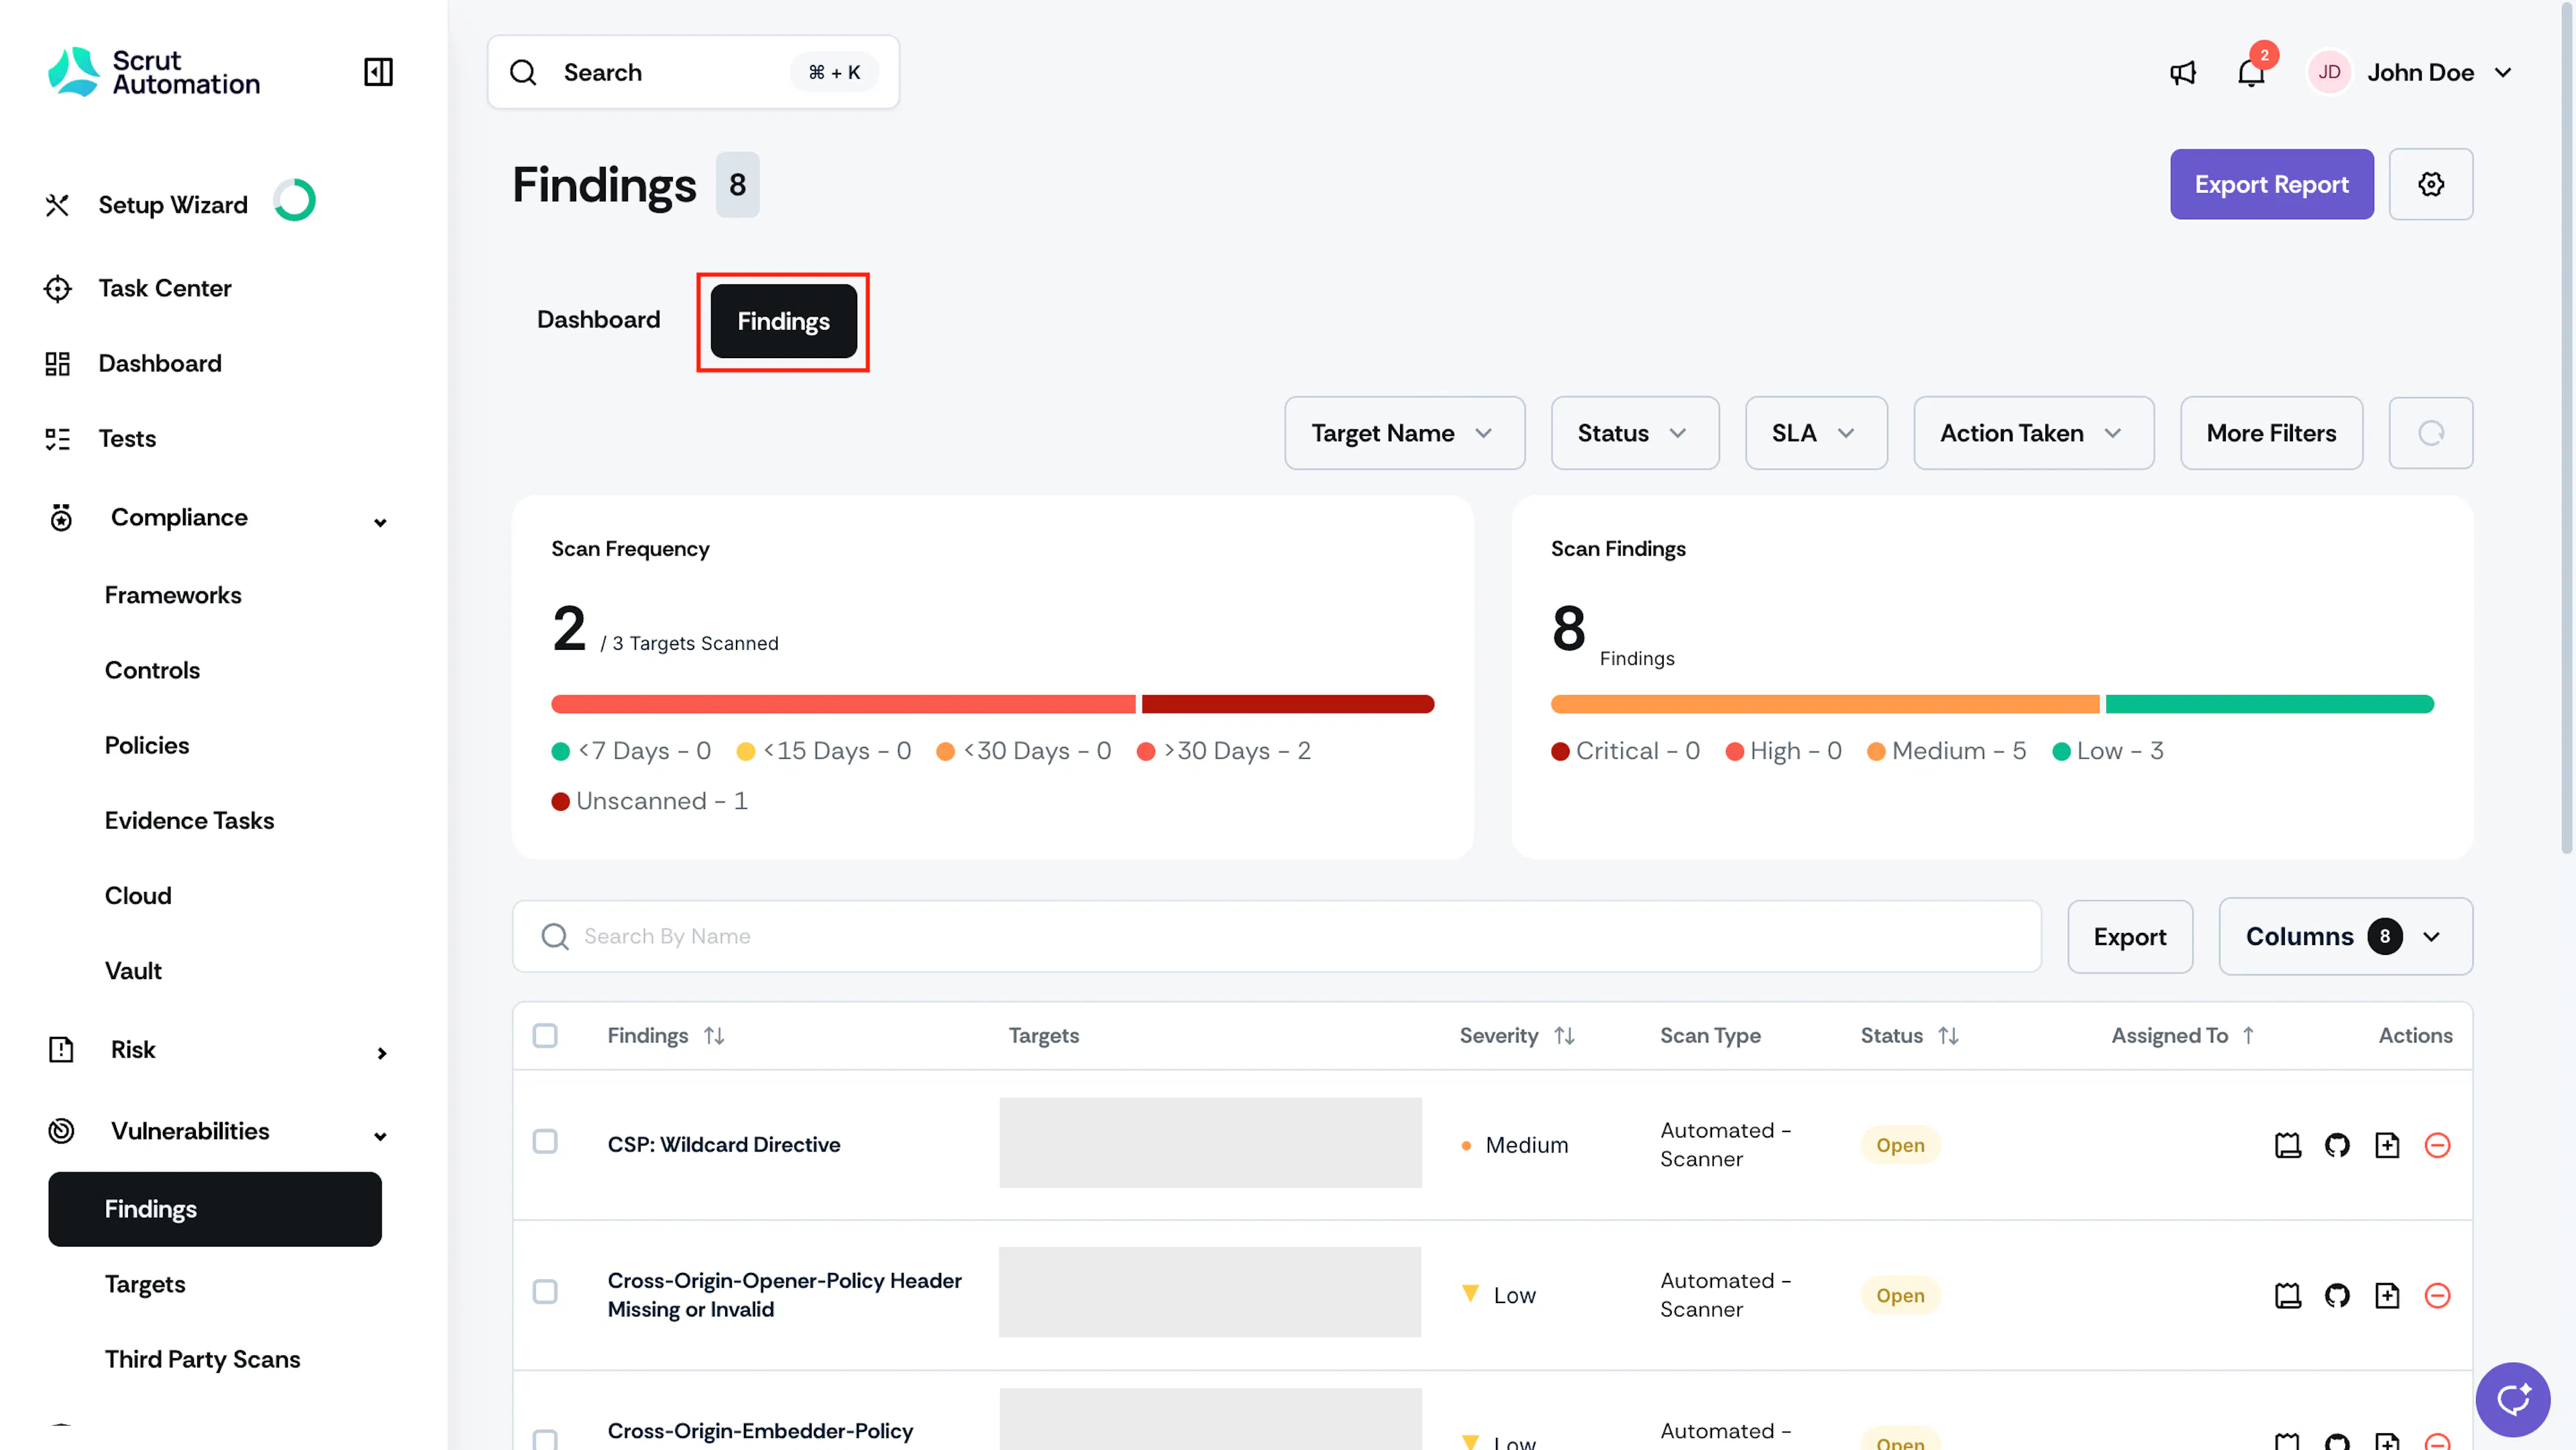Open the Status filter dropdown
This screenshot has width=2576, height=1450.
coord(1634,433)
